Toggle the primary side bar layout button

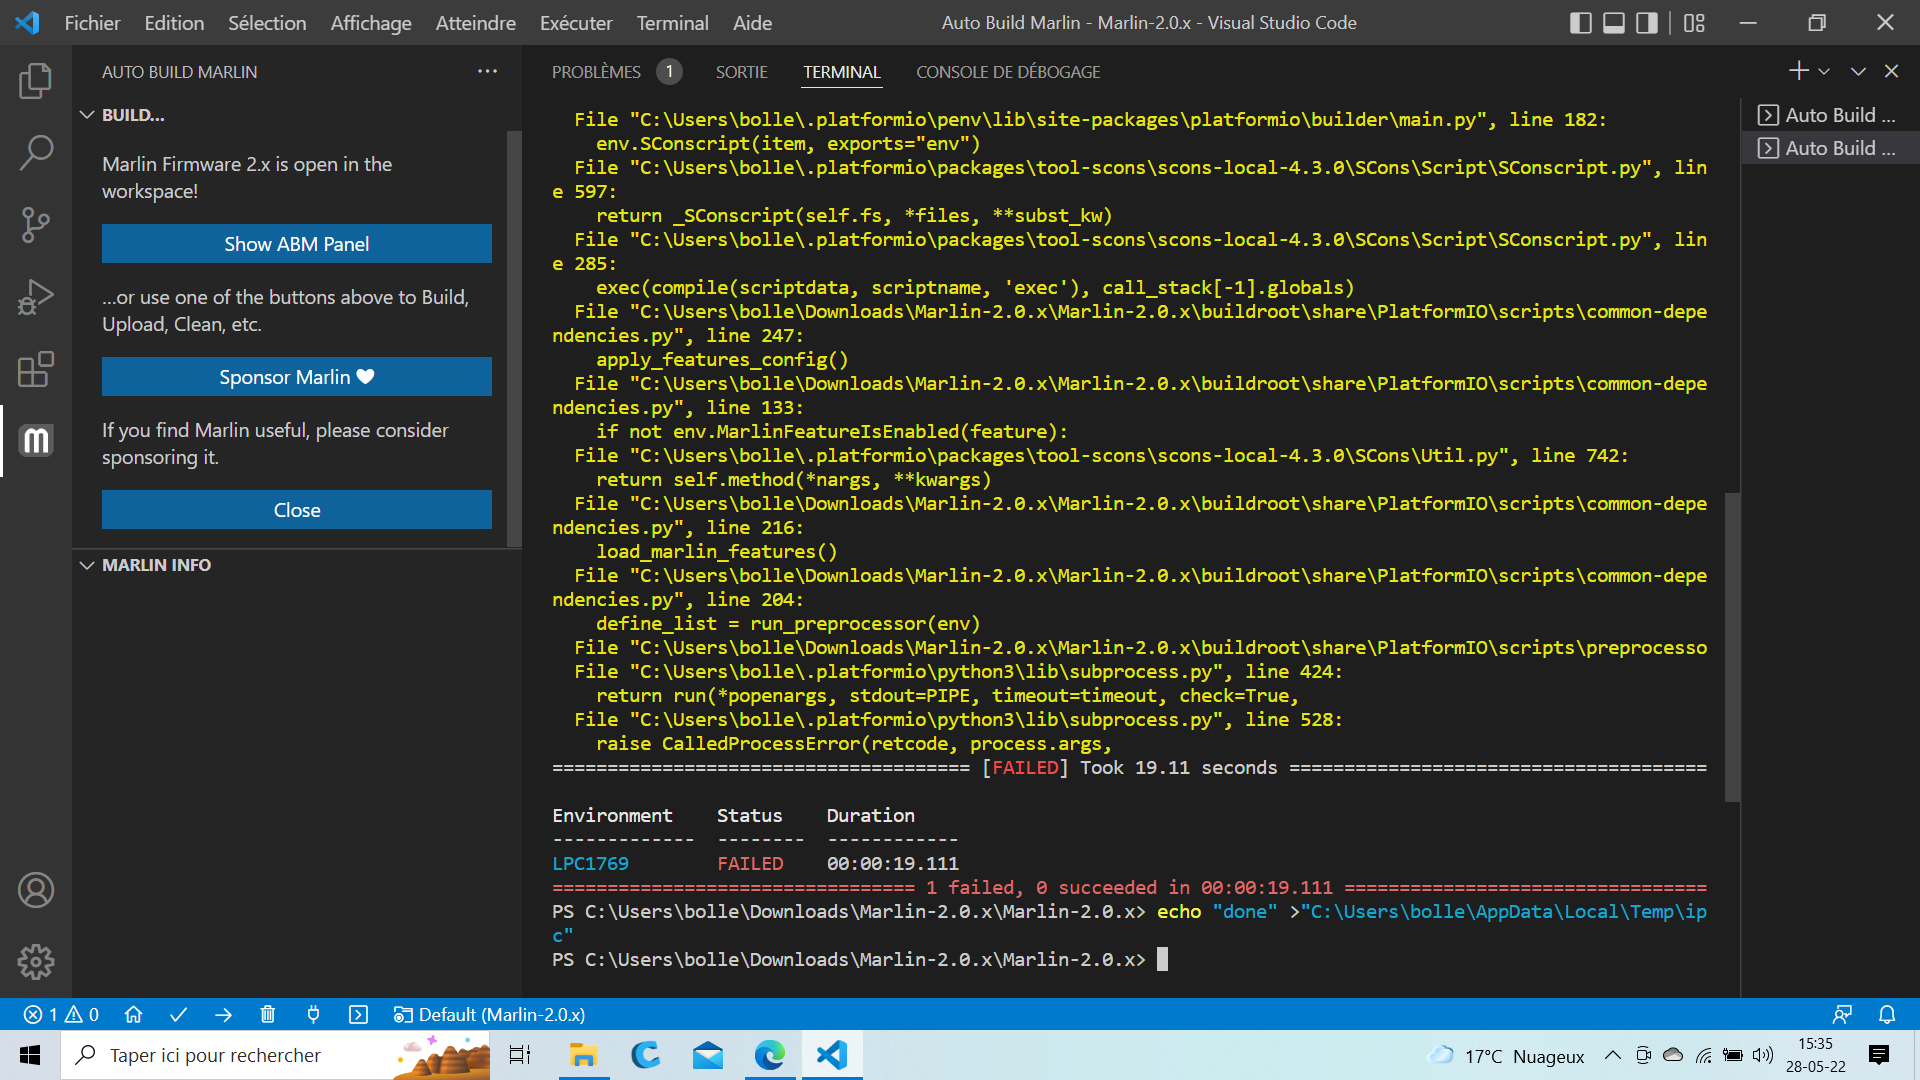pos(1581,23)
